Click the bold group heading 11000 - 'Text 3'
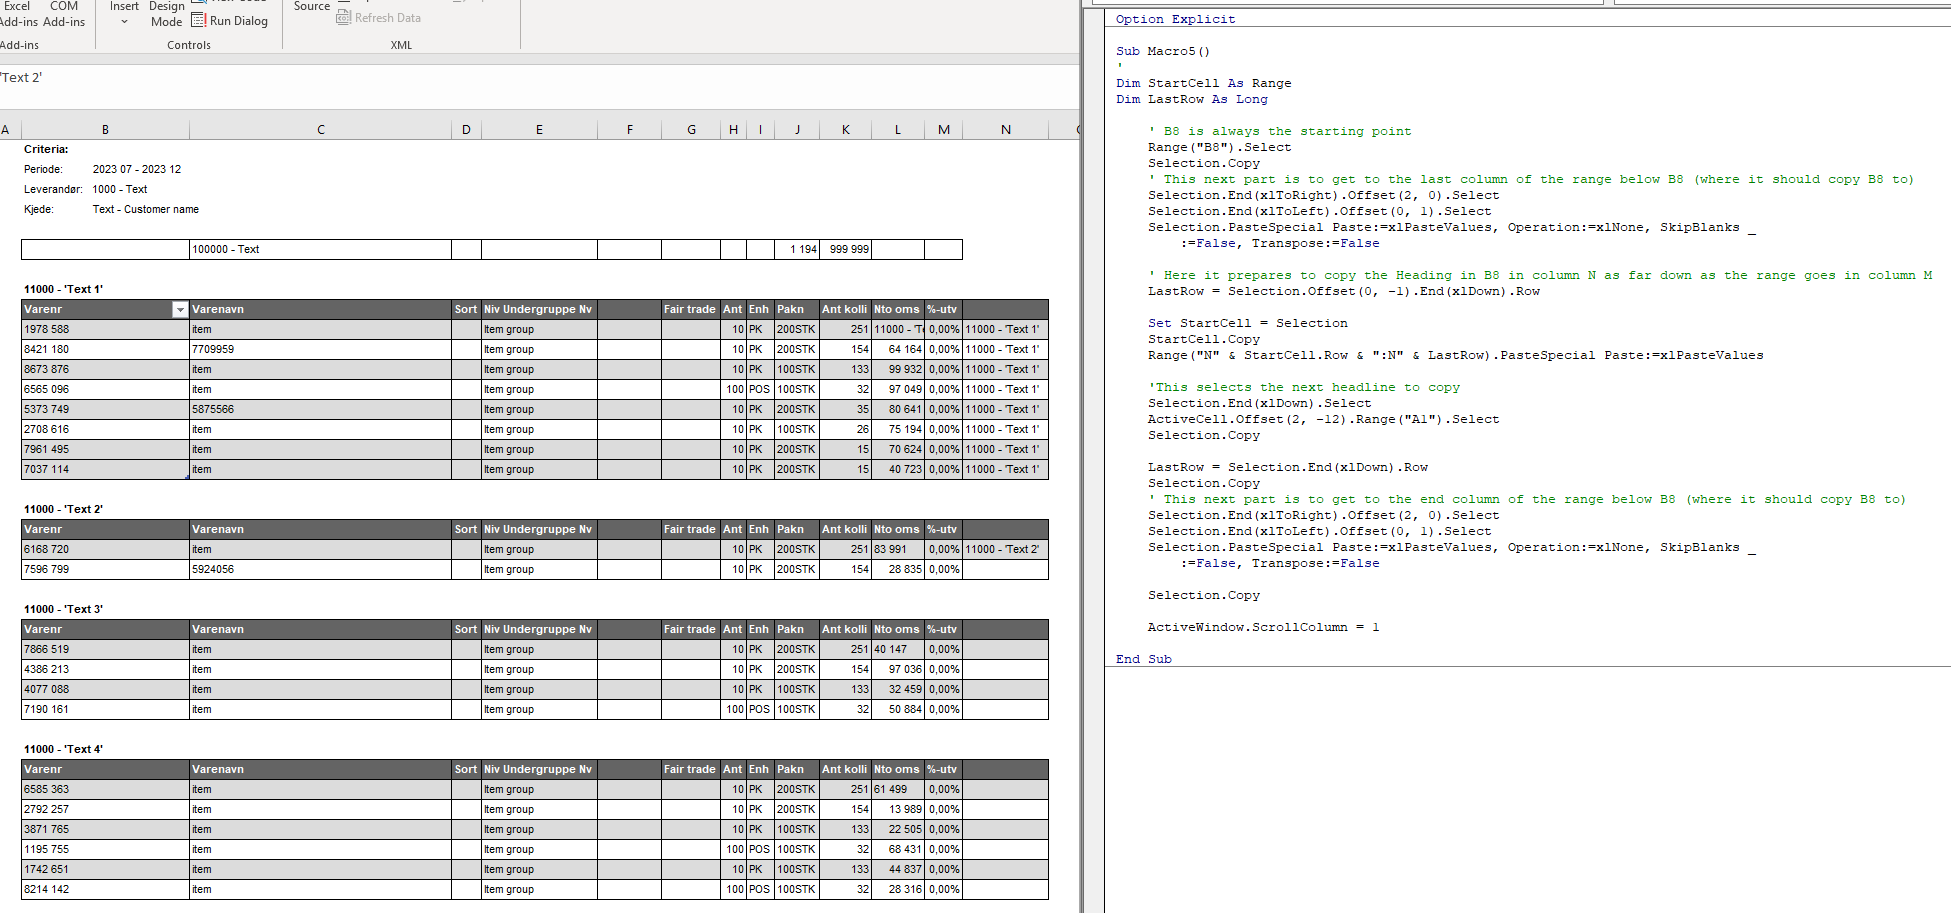The image size is (1951, 913). (x=63, y=609)
